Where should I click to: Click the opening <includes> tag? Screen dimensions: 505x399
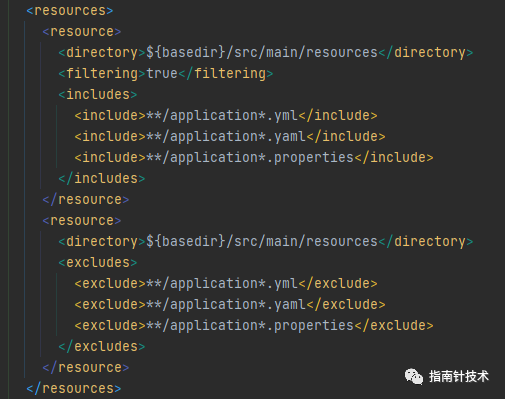pos(98,94)
